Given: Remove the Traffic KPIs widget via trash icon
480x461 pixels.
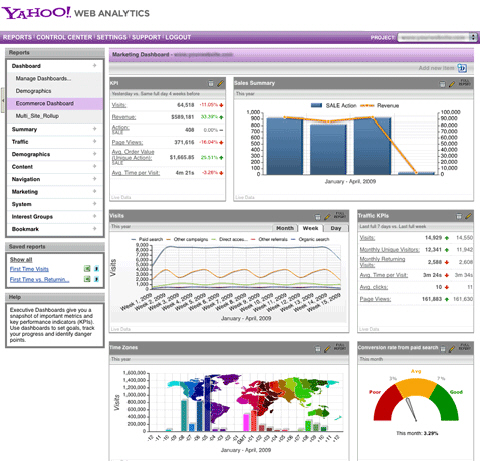Looking at the screenshot, I should pos(459,216).
